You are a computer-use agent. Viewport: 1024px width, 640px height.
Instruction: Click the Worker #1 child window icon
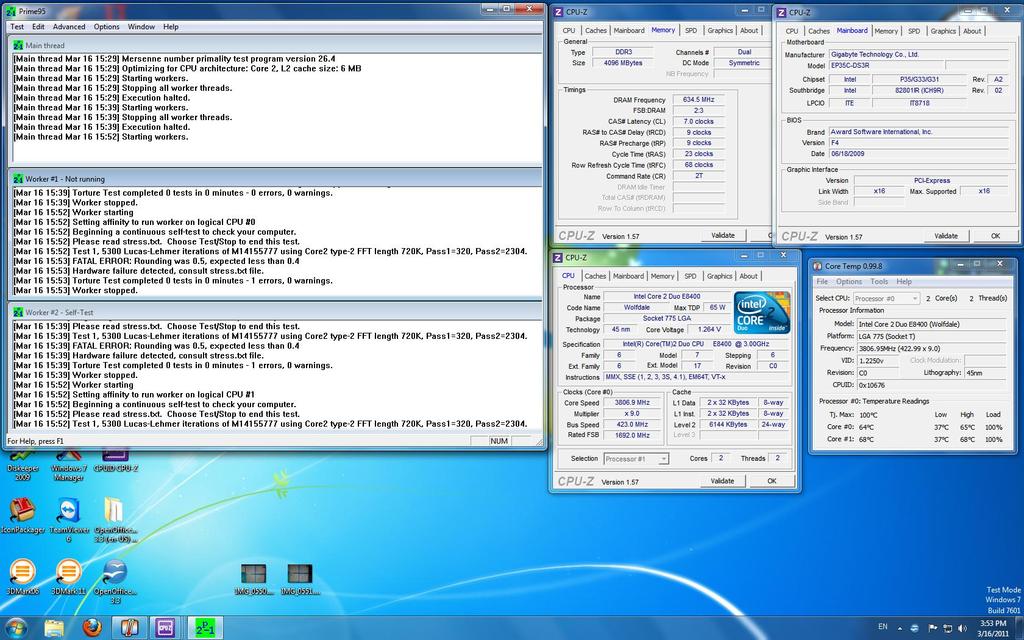point(18,178)
